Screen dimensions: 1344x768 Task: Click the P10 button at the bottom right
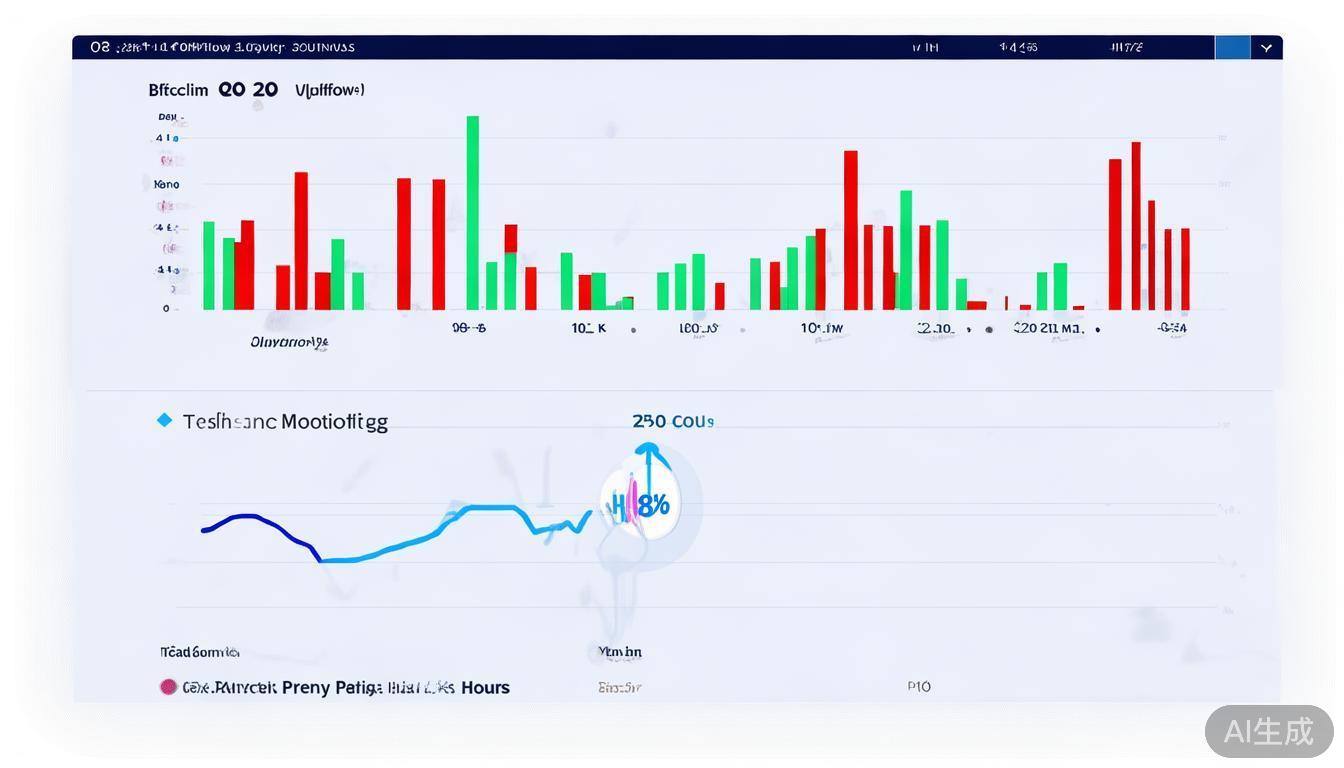(918, 687)
